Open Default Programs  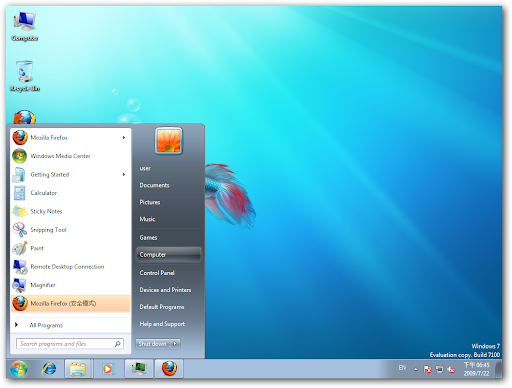(x=162, y=307)
